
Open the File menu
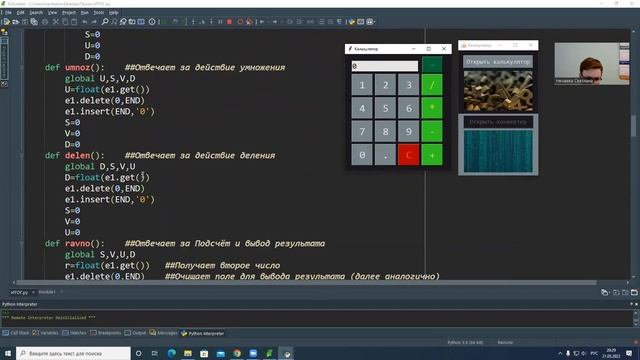[x=8, y=13]
